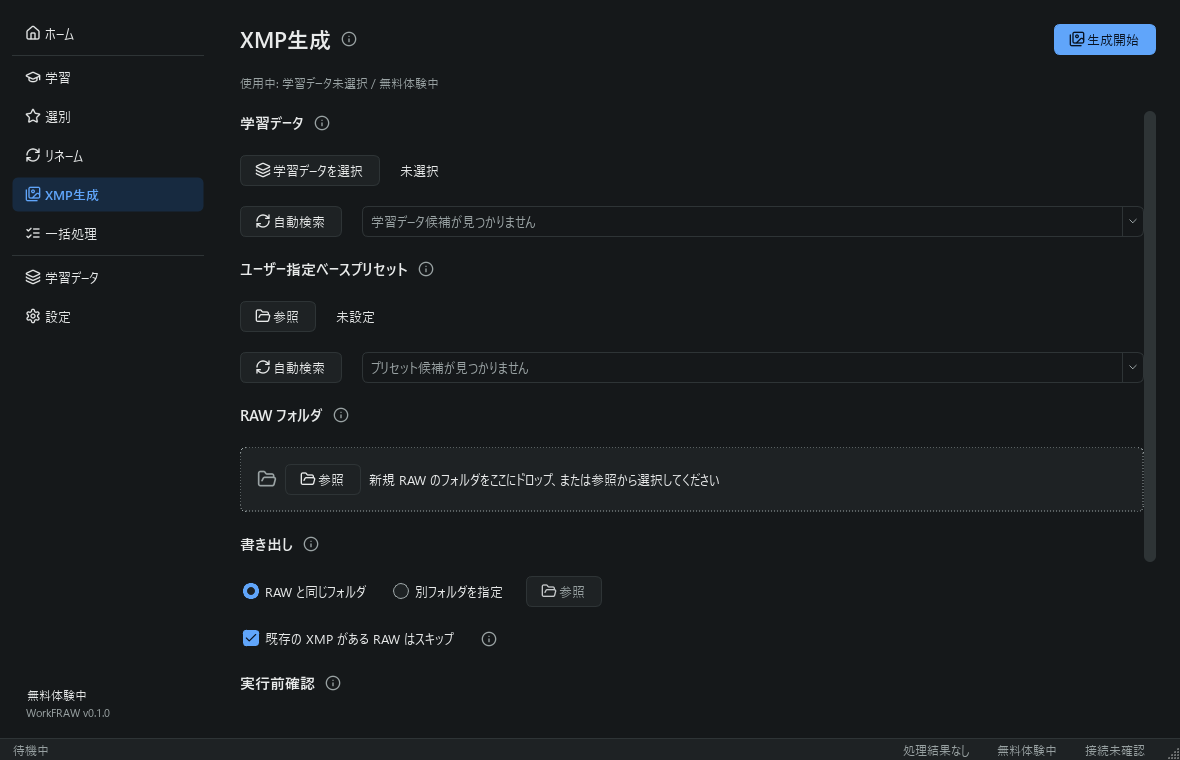Click the vertical scrollbar of main panel
Screen dimensions: 1180x760
1149,336
